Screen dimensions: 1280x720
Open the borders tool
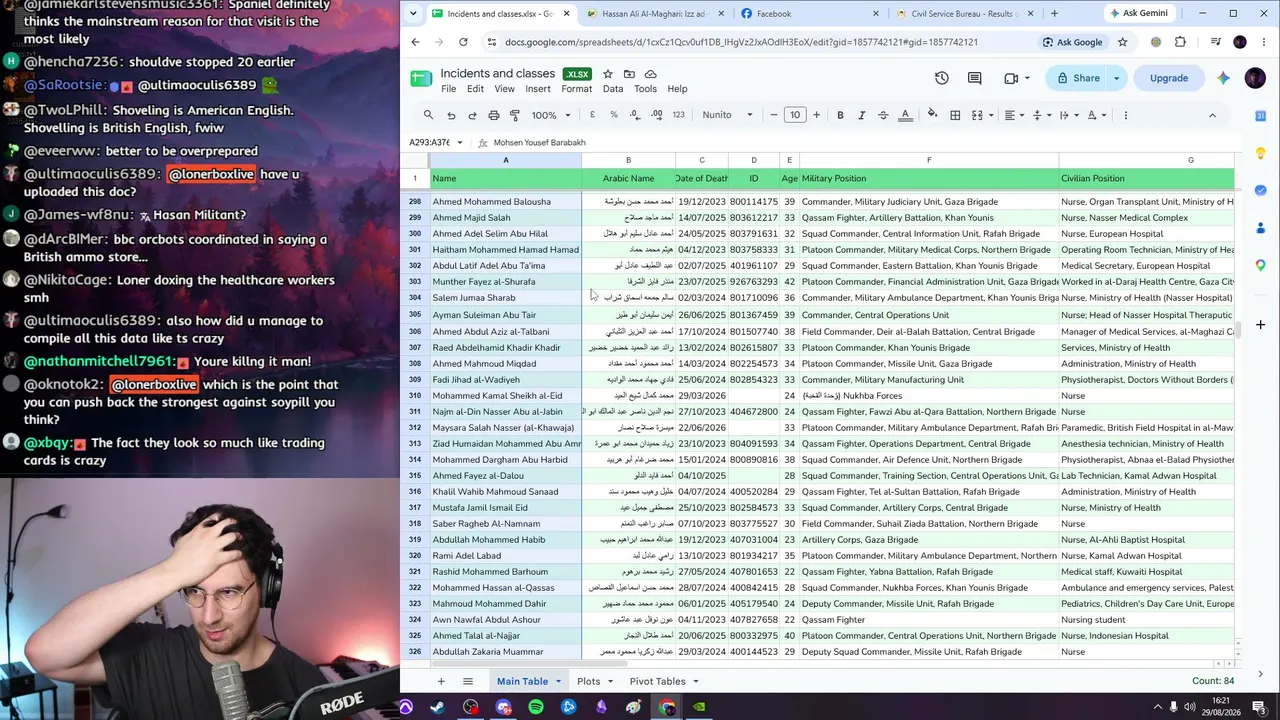[x=955, y=115]
